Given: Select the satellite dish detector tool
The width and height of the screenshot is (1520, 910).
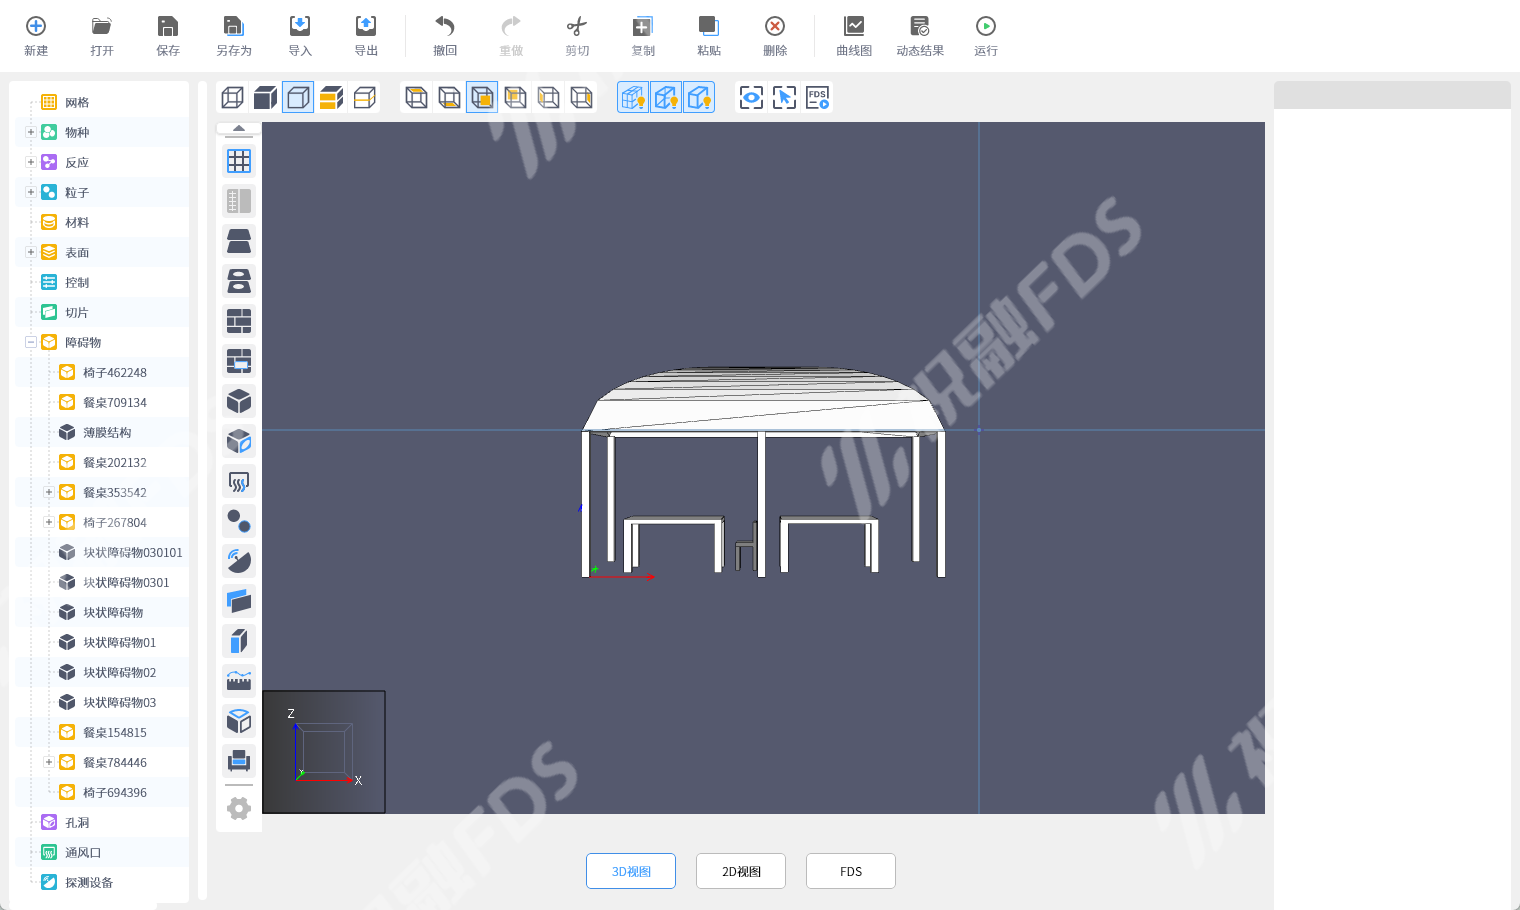Looking at the screenshot, I should [239, 561].
